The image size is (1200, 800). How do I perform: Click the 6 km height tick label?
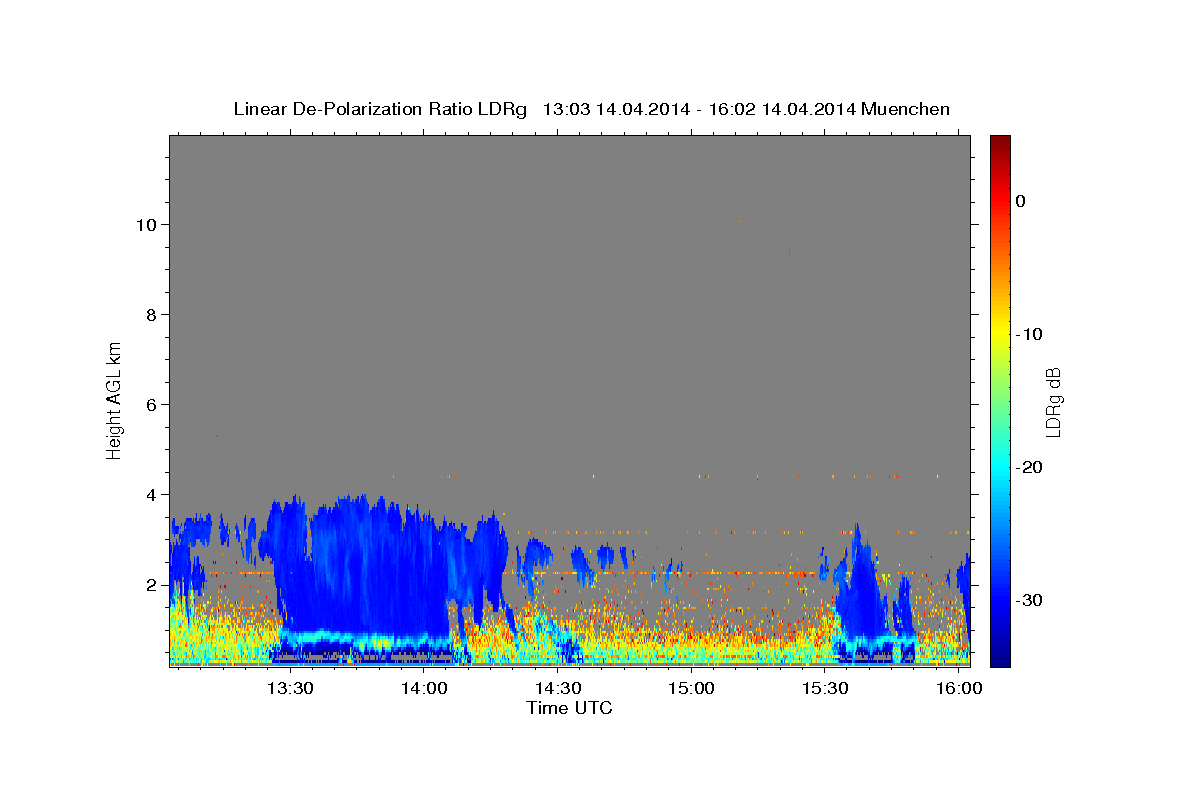click(150, 404)
